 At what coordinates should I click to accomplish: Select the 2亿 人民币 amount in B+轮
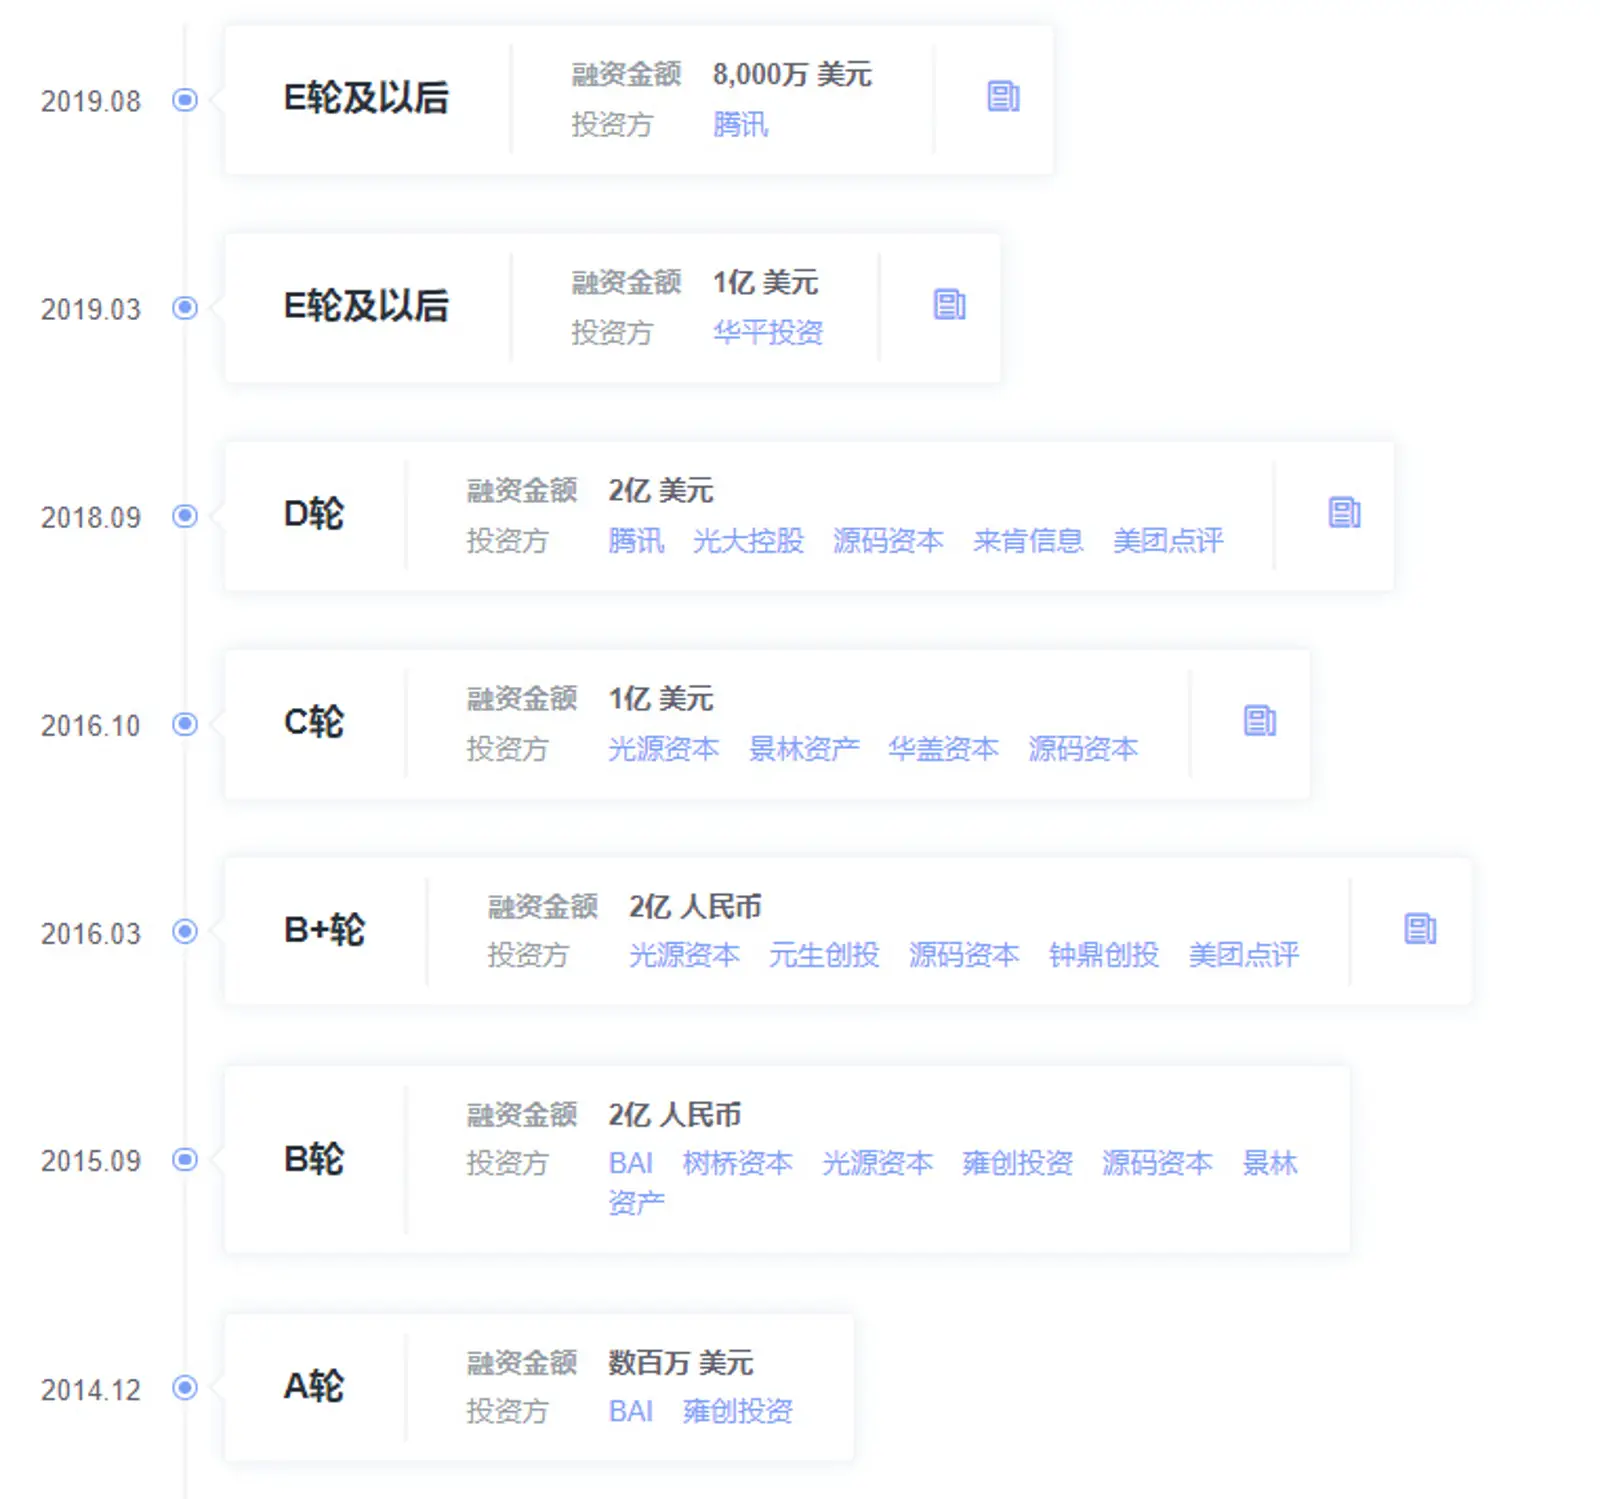(696, 906)
